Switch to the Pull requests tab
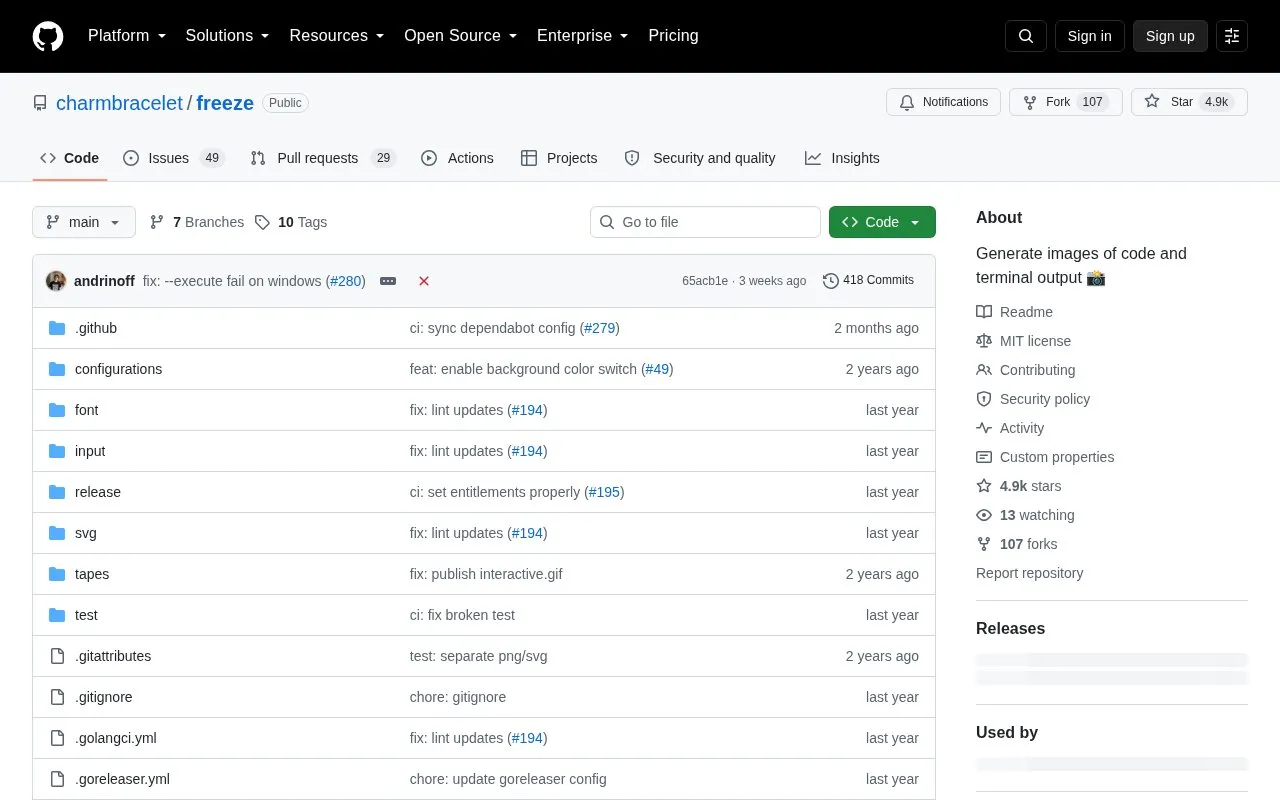 tap(323, 158)
